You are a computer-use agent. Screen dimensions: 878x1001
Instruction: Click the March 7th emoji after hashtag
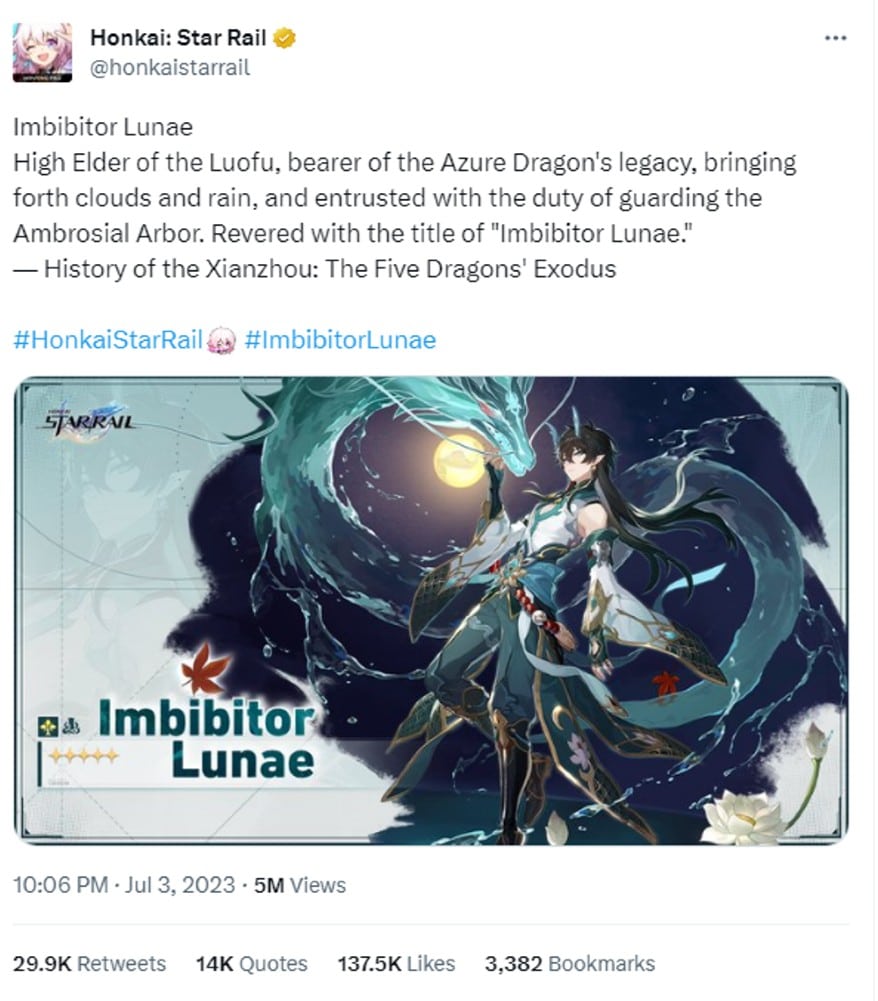tap(222, 340)
